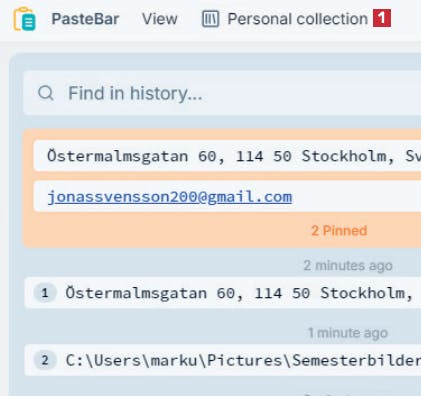421x396 pixels.
Task: Select blank space in pinned email row
Action: point(357,197)
